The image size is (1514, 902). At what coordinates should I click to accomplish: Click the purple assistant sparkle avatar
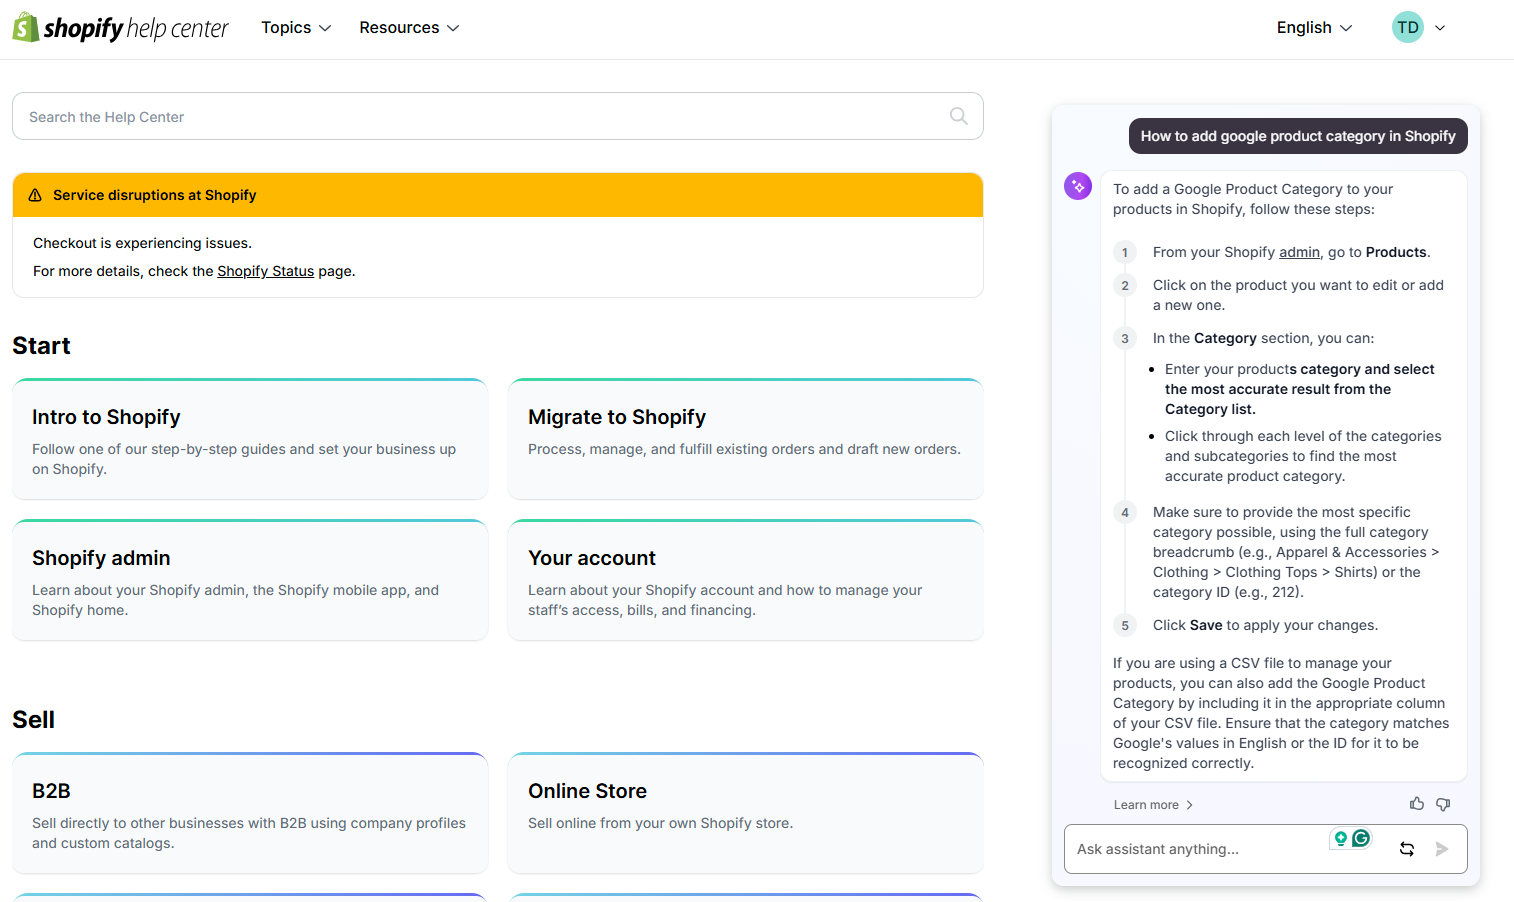[x=1078, y=186]
